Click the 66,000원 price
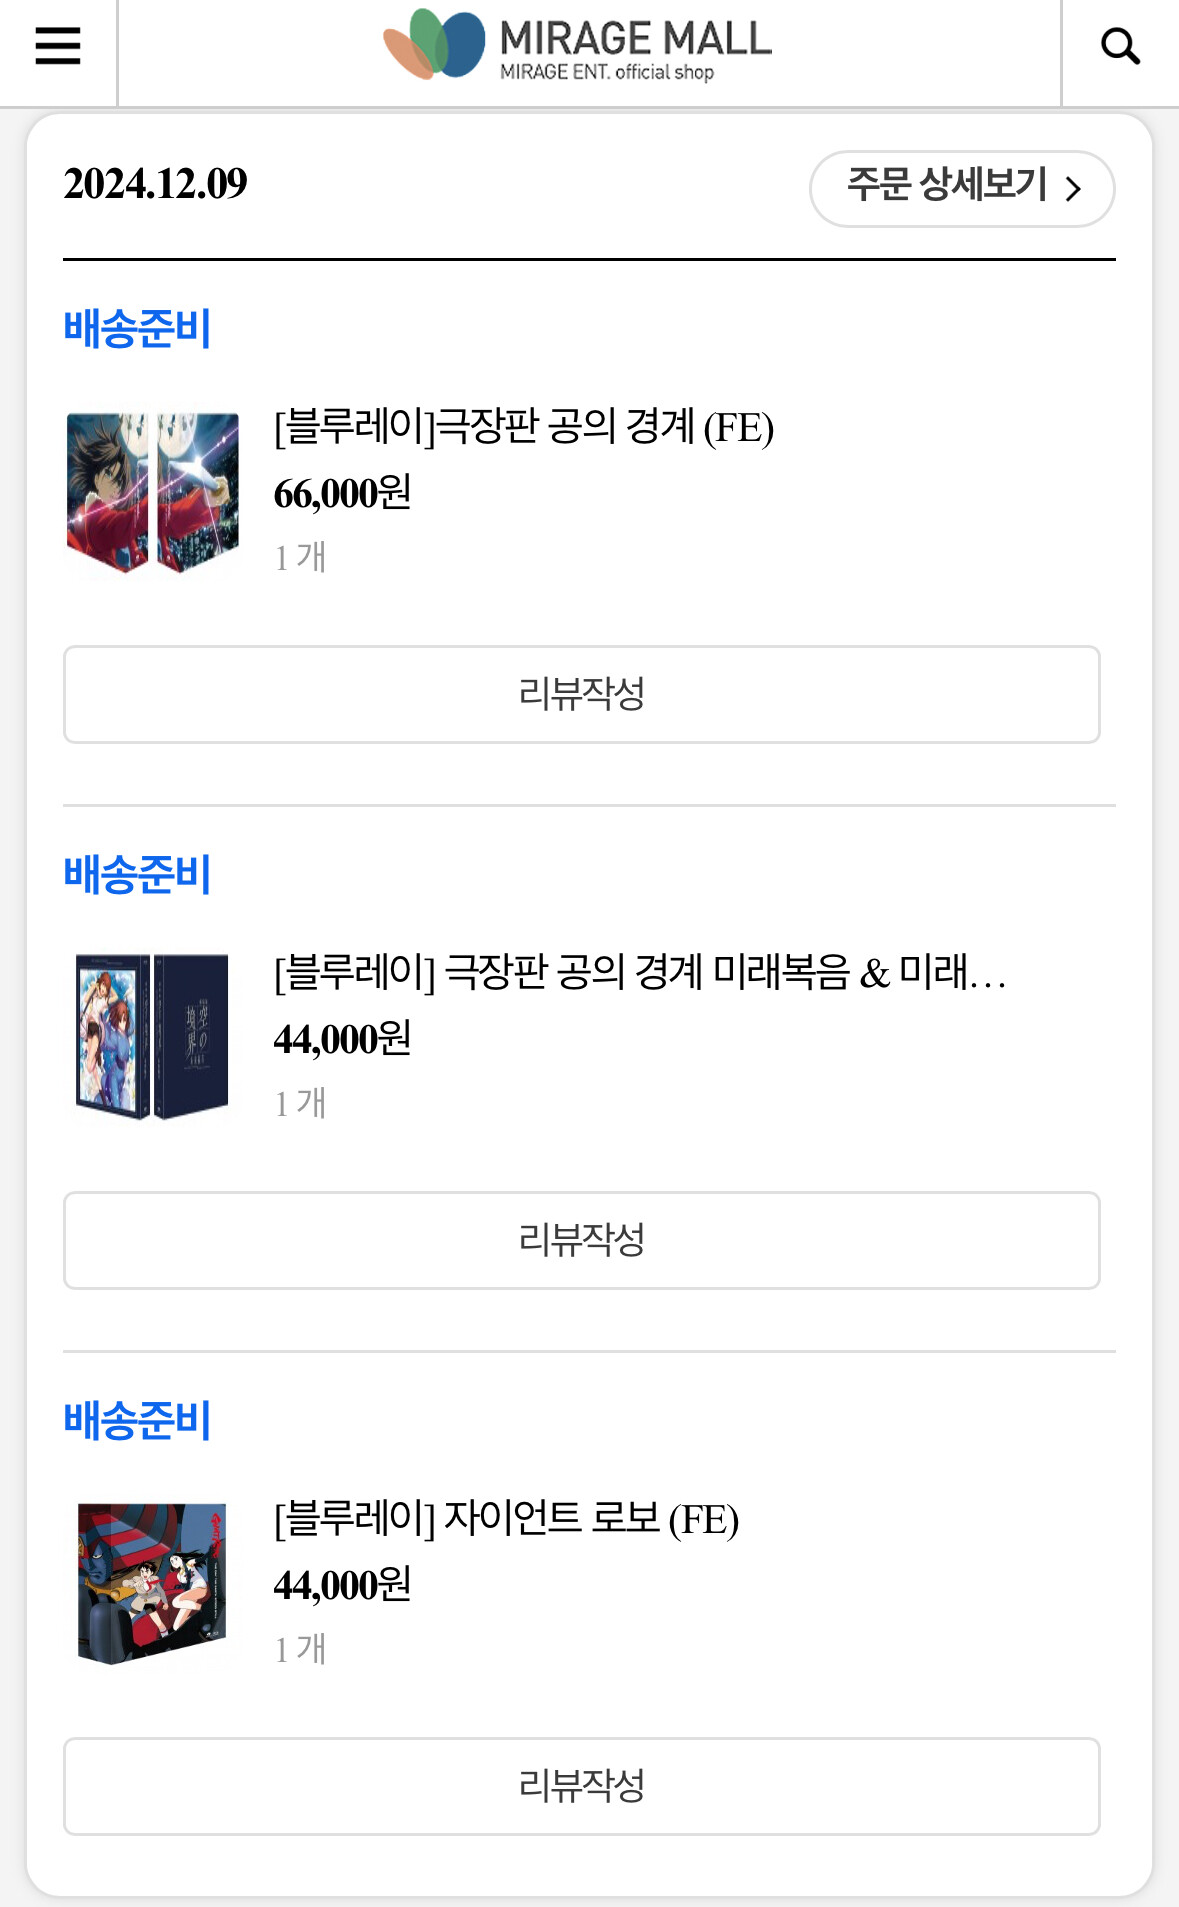1179x1907 pixels. pyautogui.click(x=342, y=494)
